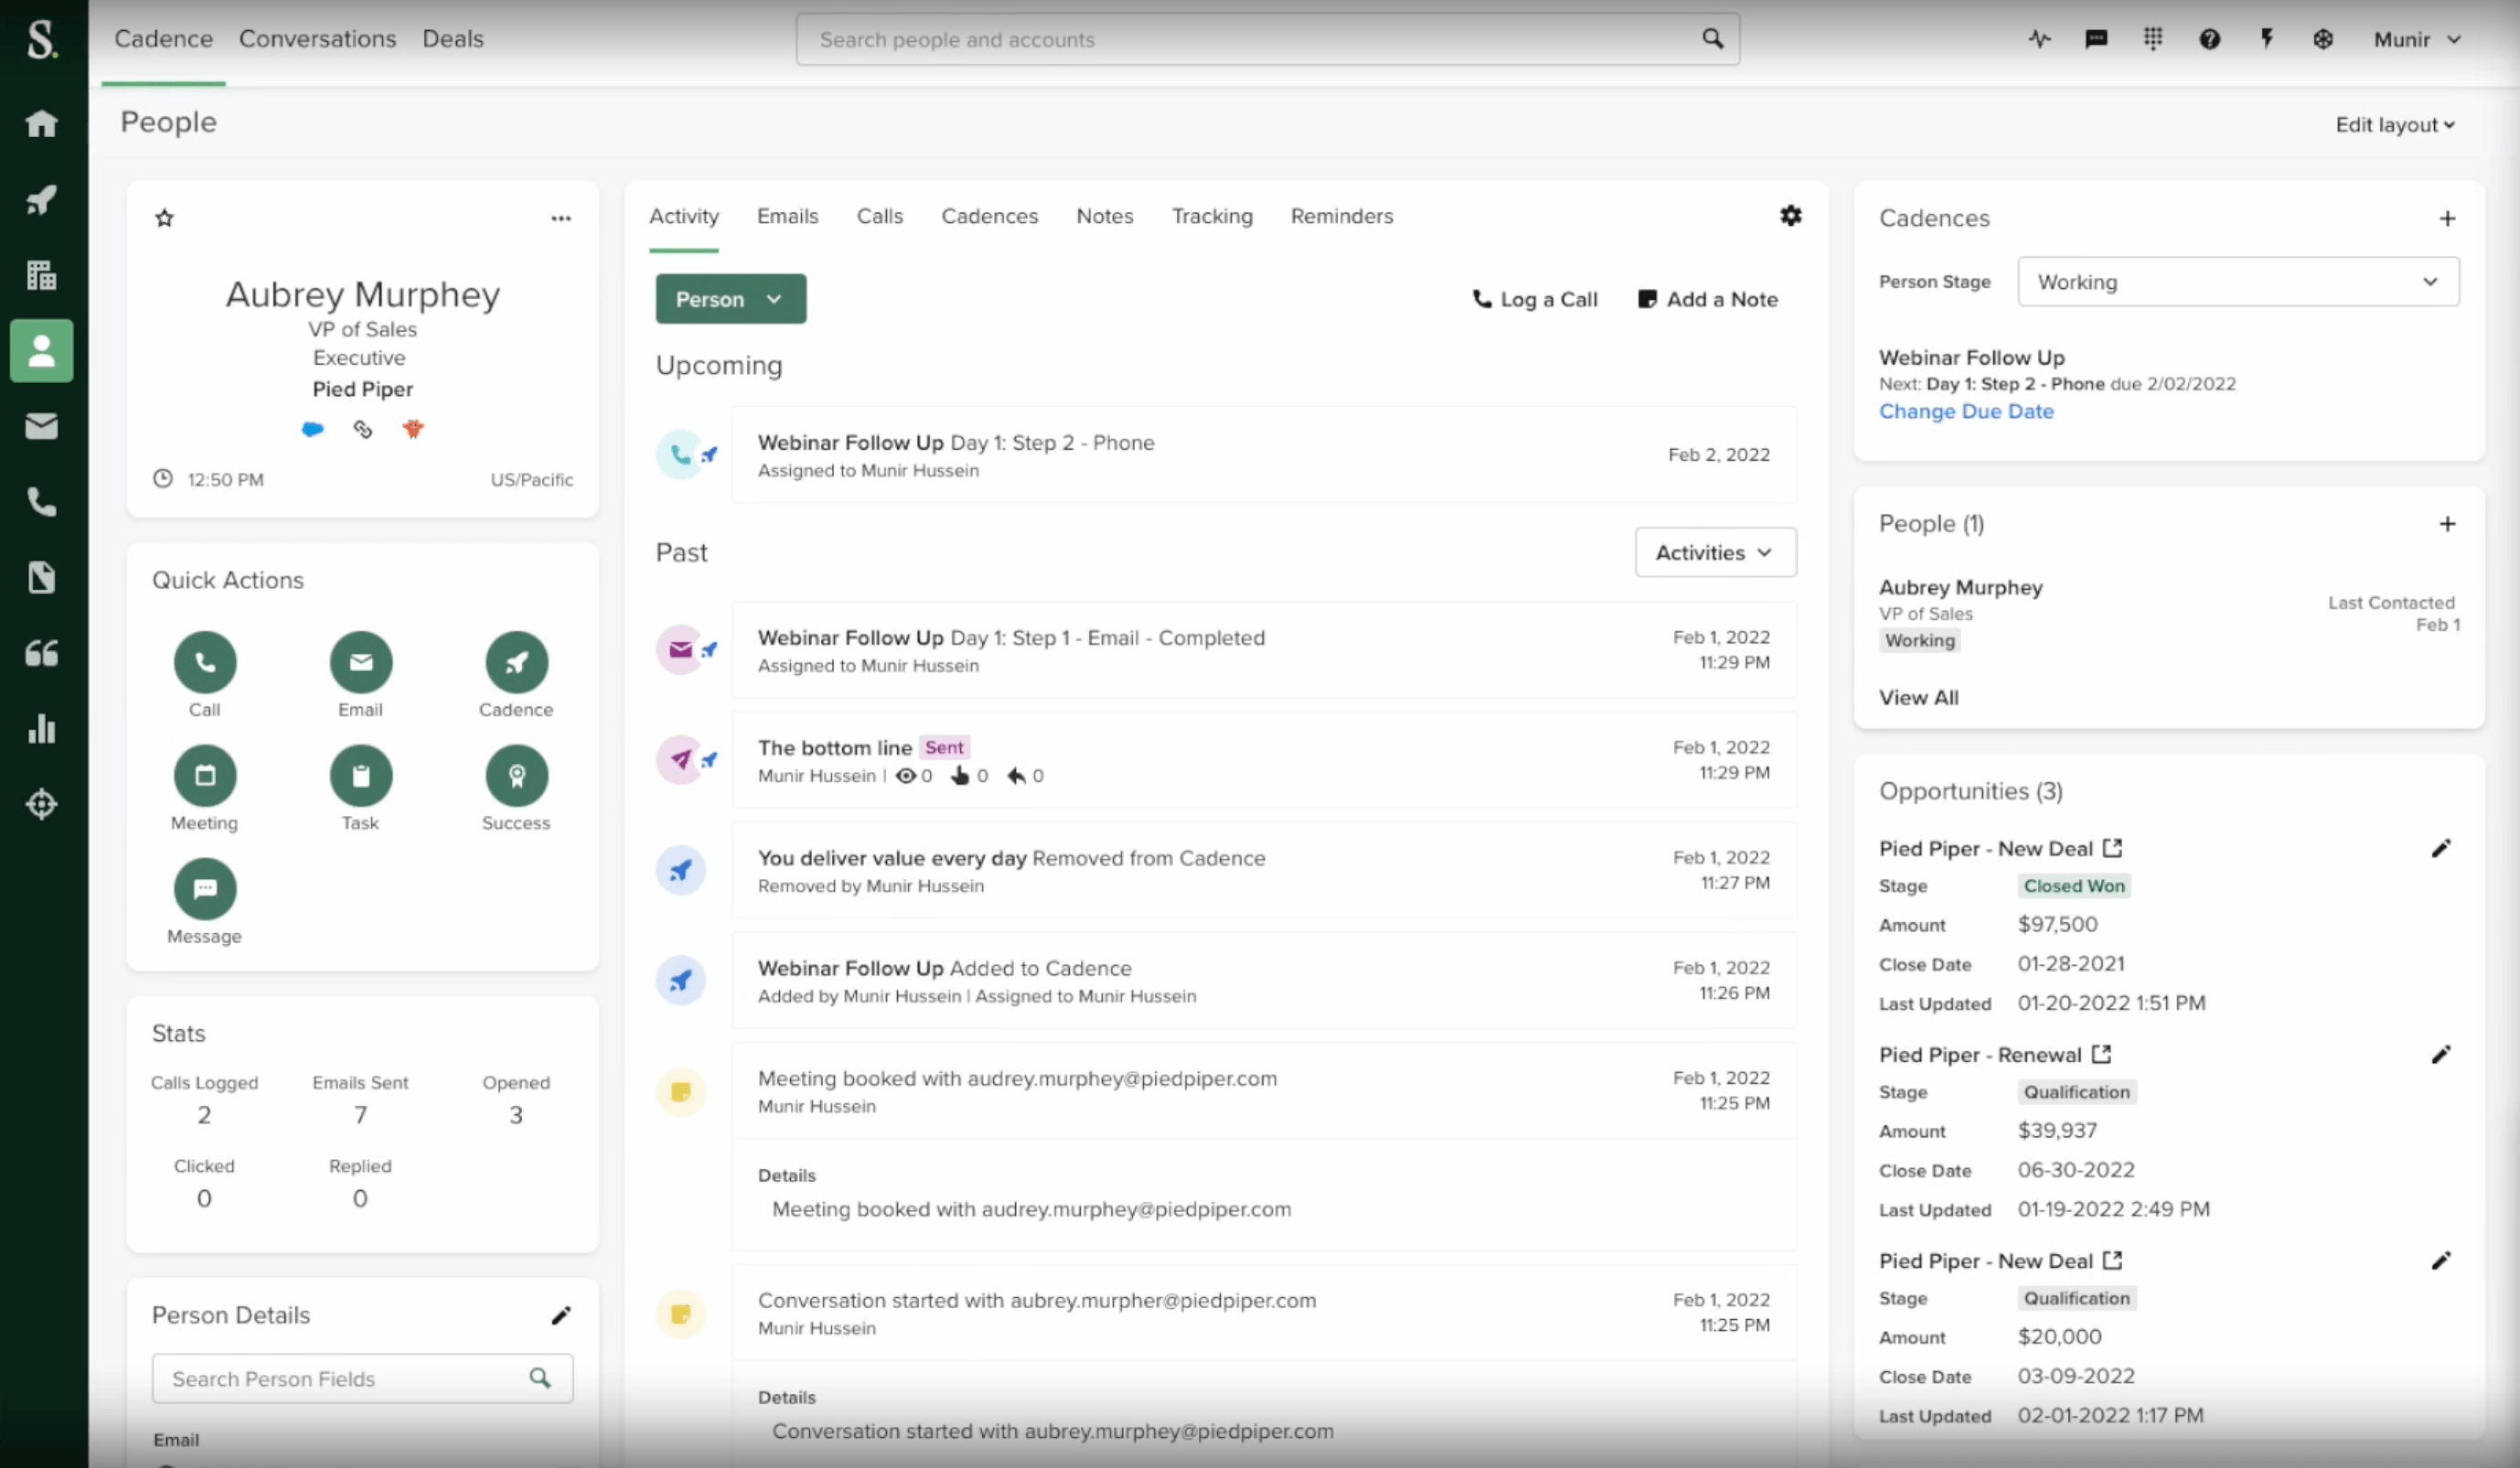Open the Person Stage Working dropdown
The image size is (2520, 1468).
tap(2237, 282)
